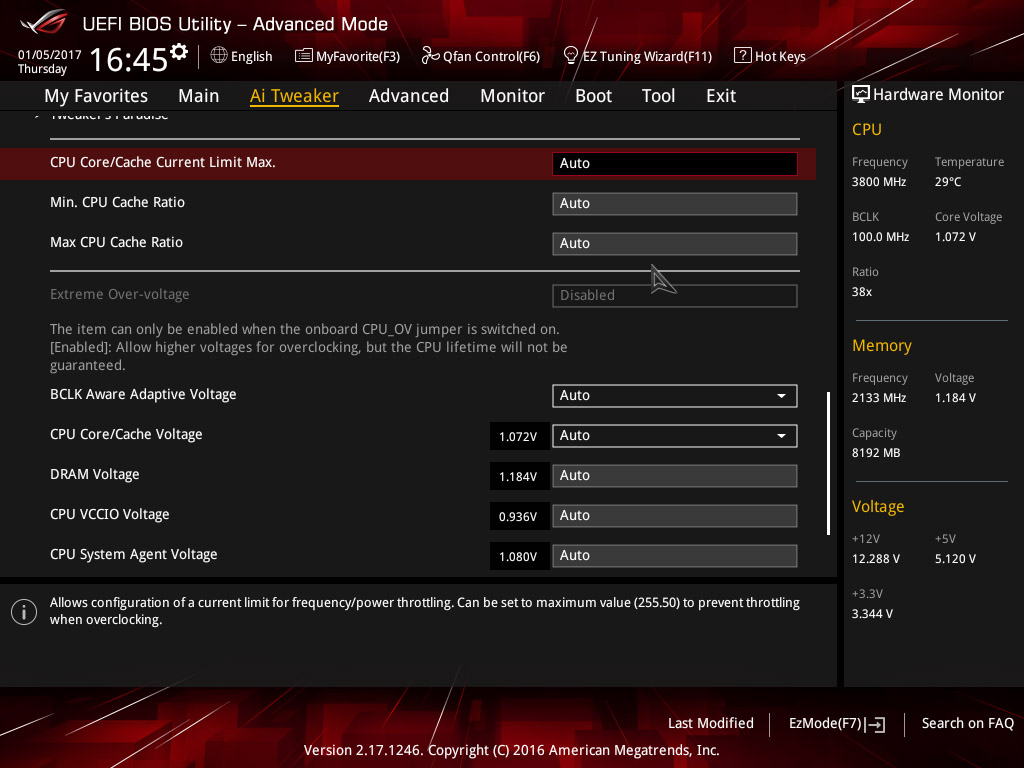This screenshot has width=1024, height=768.
Task: Switch to the Advanced tab
Action: click(408, 96)
